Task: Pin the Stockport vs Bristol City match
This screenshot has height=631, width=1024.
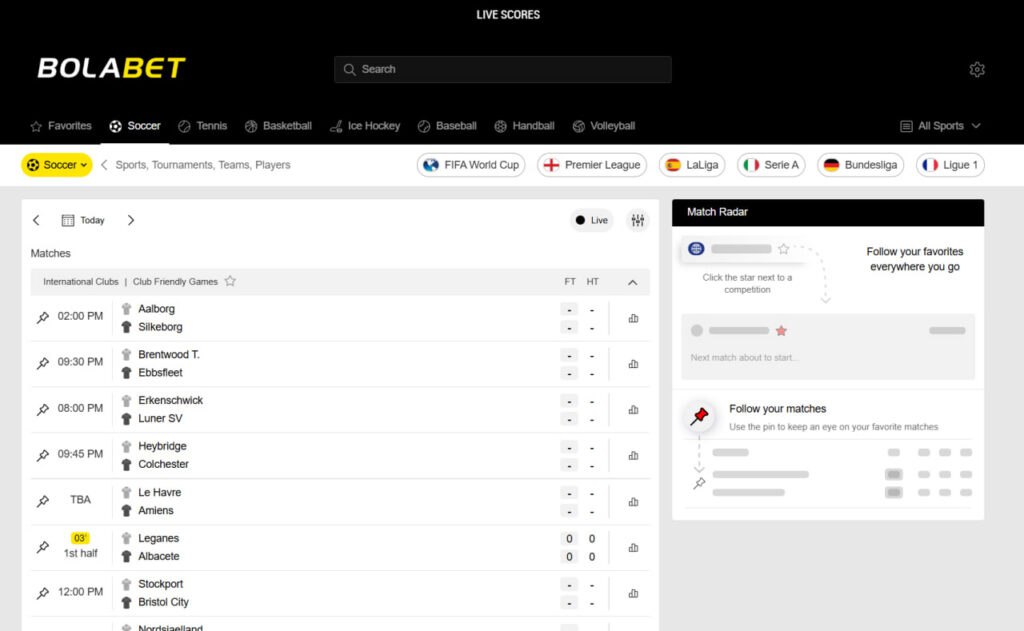Action: 43,593
